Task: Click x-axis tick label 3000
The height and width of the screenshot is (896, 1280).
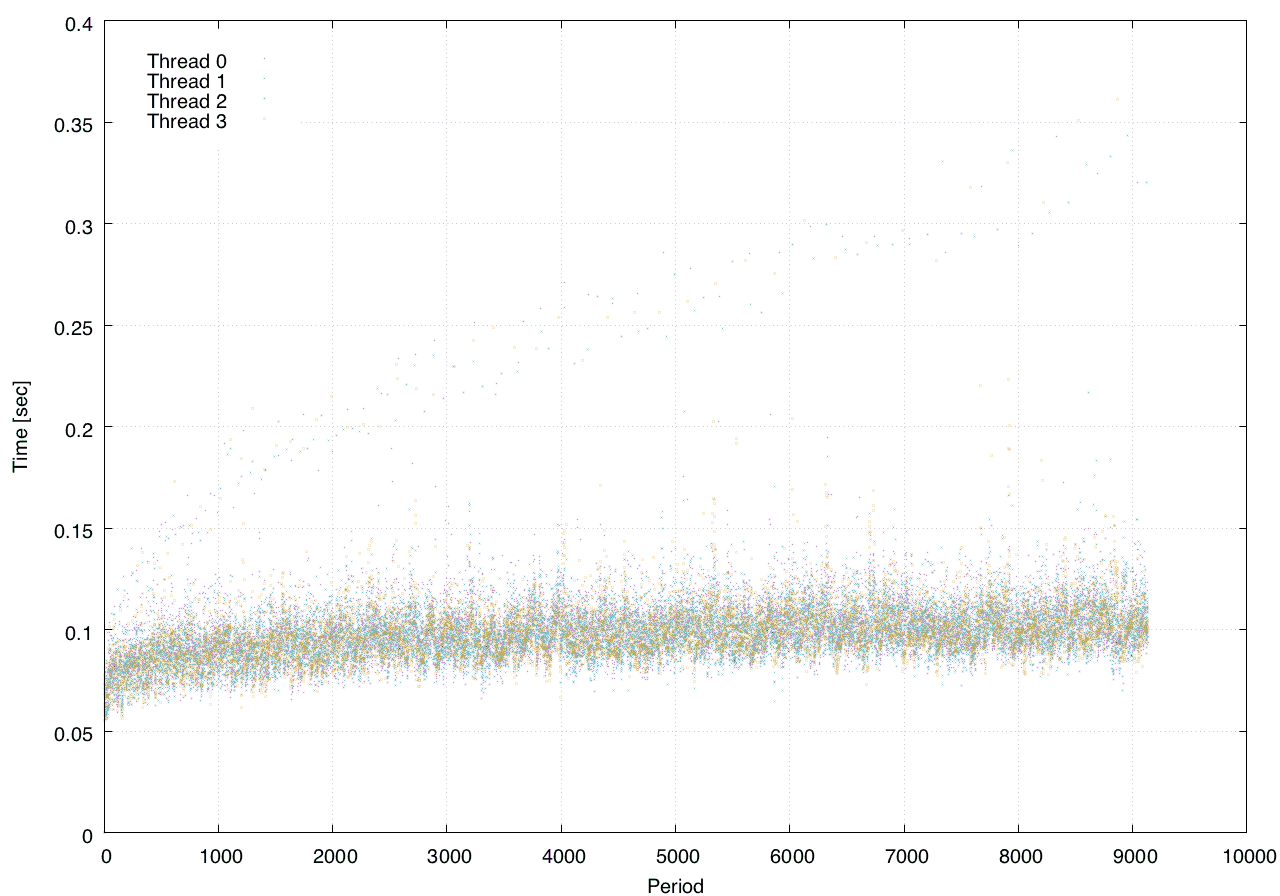Action: (x=447, y=855)
